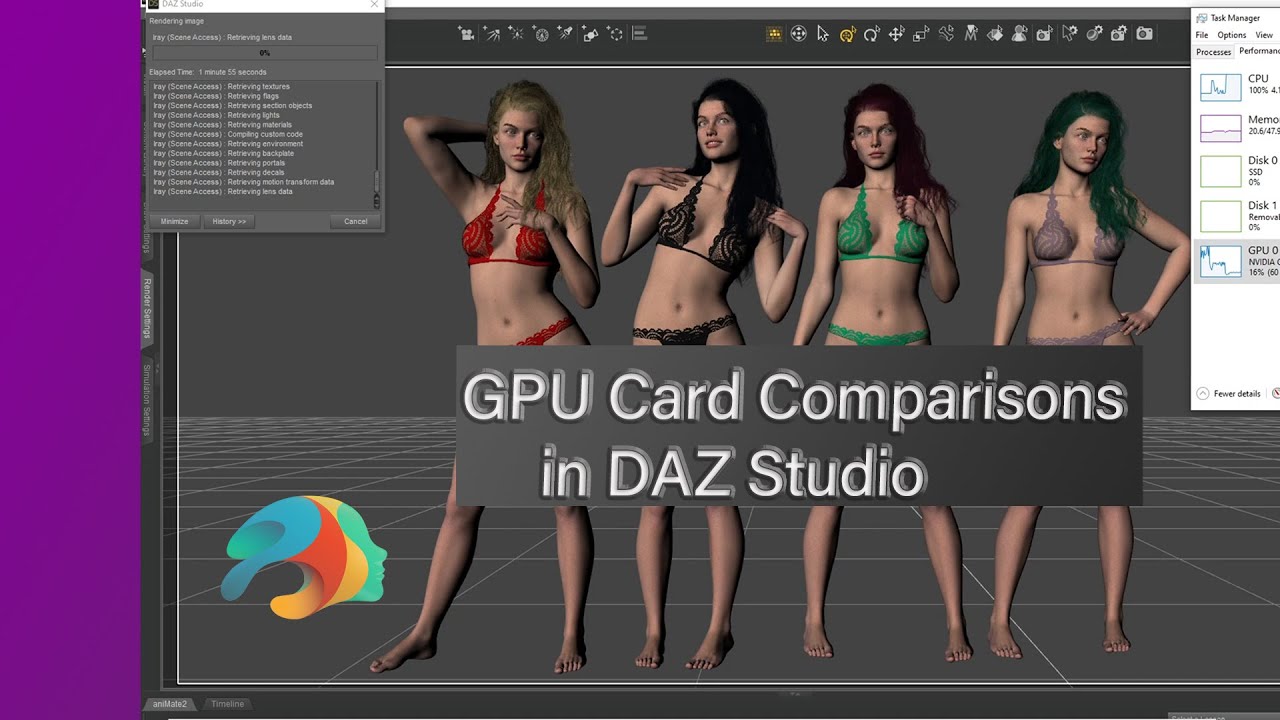Click the Create New Spotlight icon
The height and width of the screenshot is (720, 1280).
pyautogui.click(x=492, y=34)
